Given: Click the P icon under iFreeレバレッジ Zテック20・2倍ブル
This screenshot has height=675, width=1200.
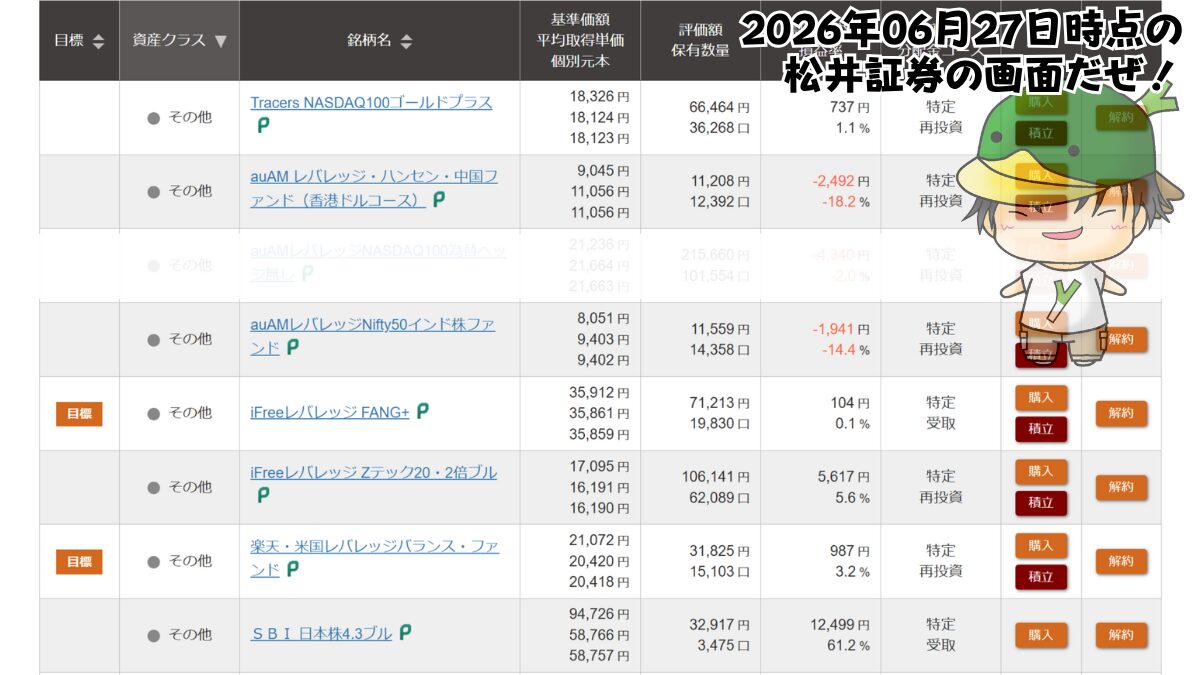Looking at the screenshot, I should coord(264,495).
